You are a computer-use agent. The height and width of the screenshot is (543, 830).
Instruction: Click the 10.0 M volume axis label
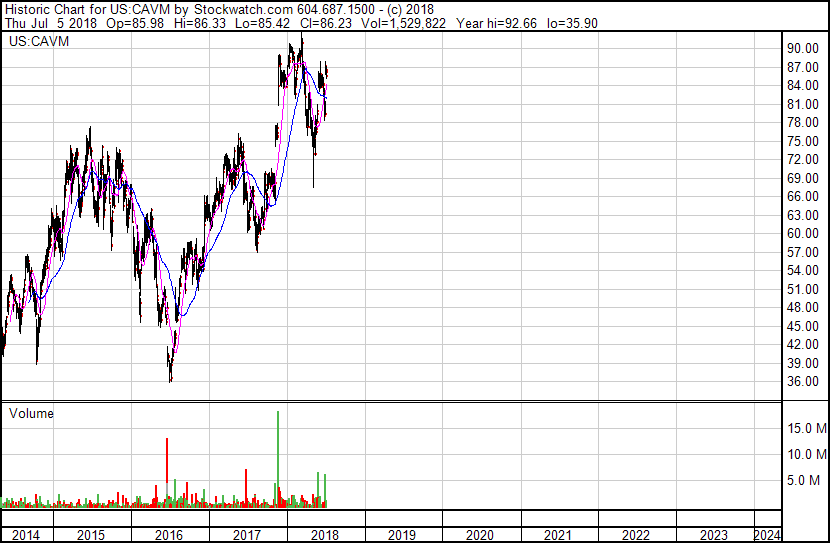[807, 454]
